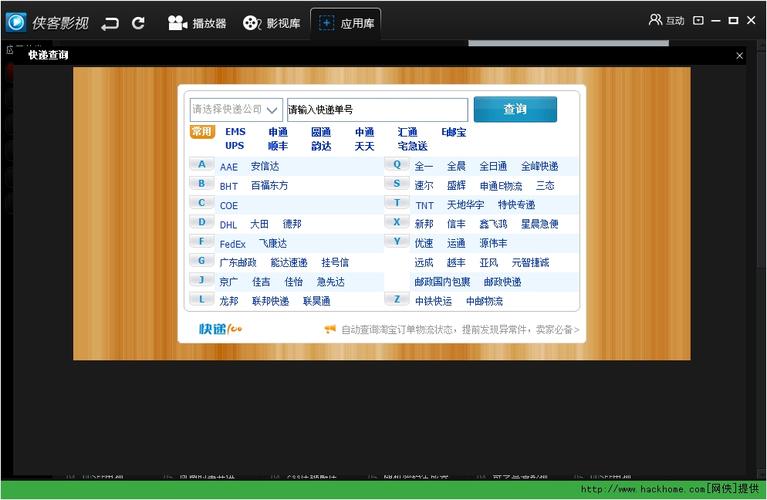767x500 pixels.
Task: Select FedEx courier
Action: pyautogui.click(x=232, y=244)
